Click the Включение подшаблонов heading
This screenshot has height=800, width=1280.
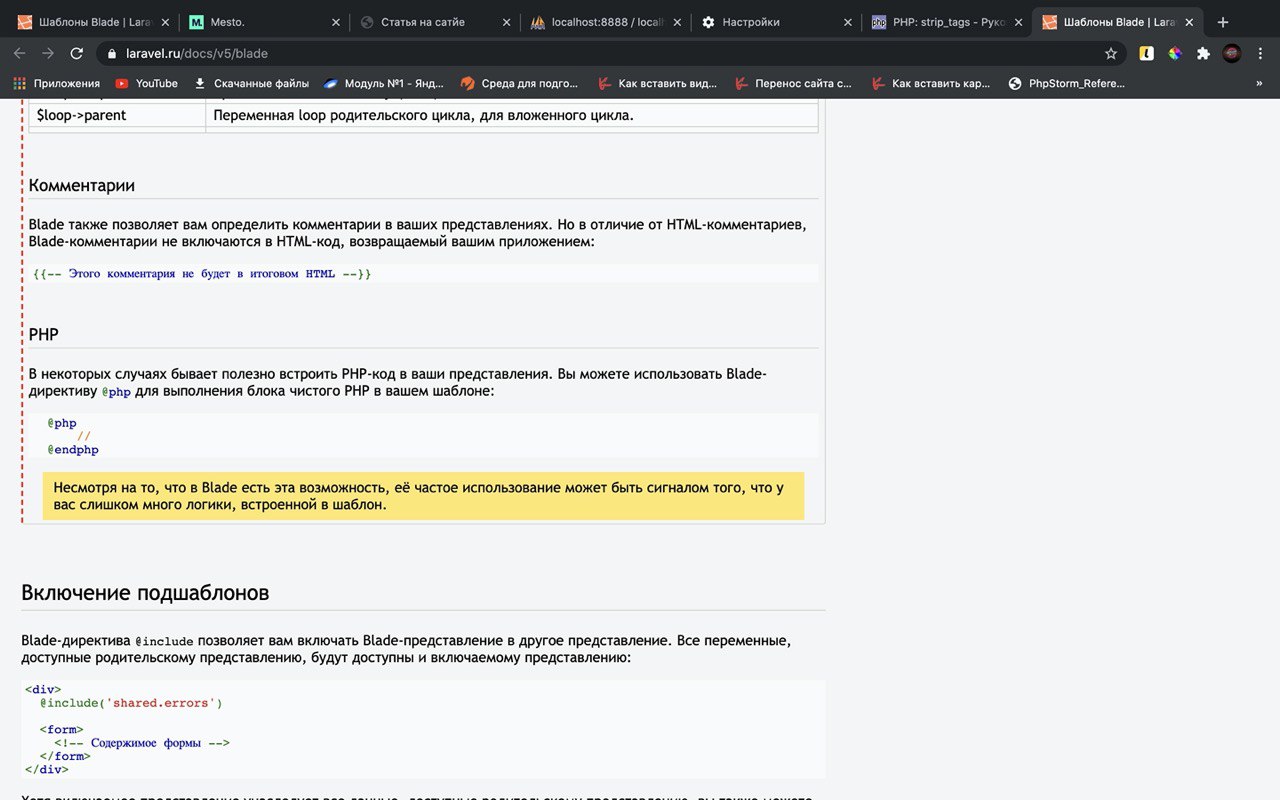pyautogui.click(x=145, y=592)
